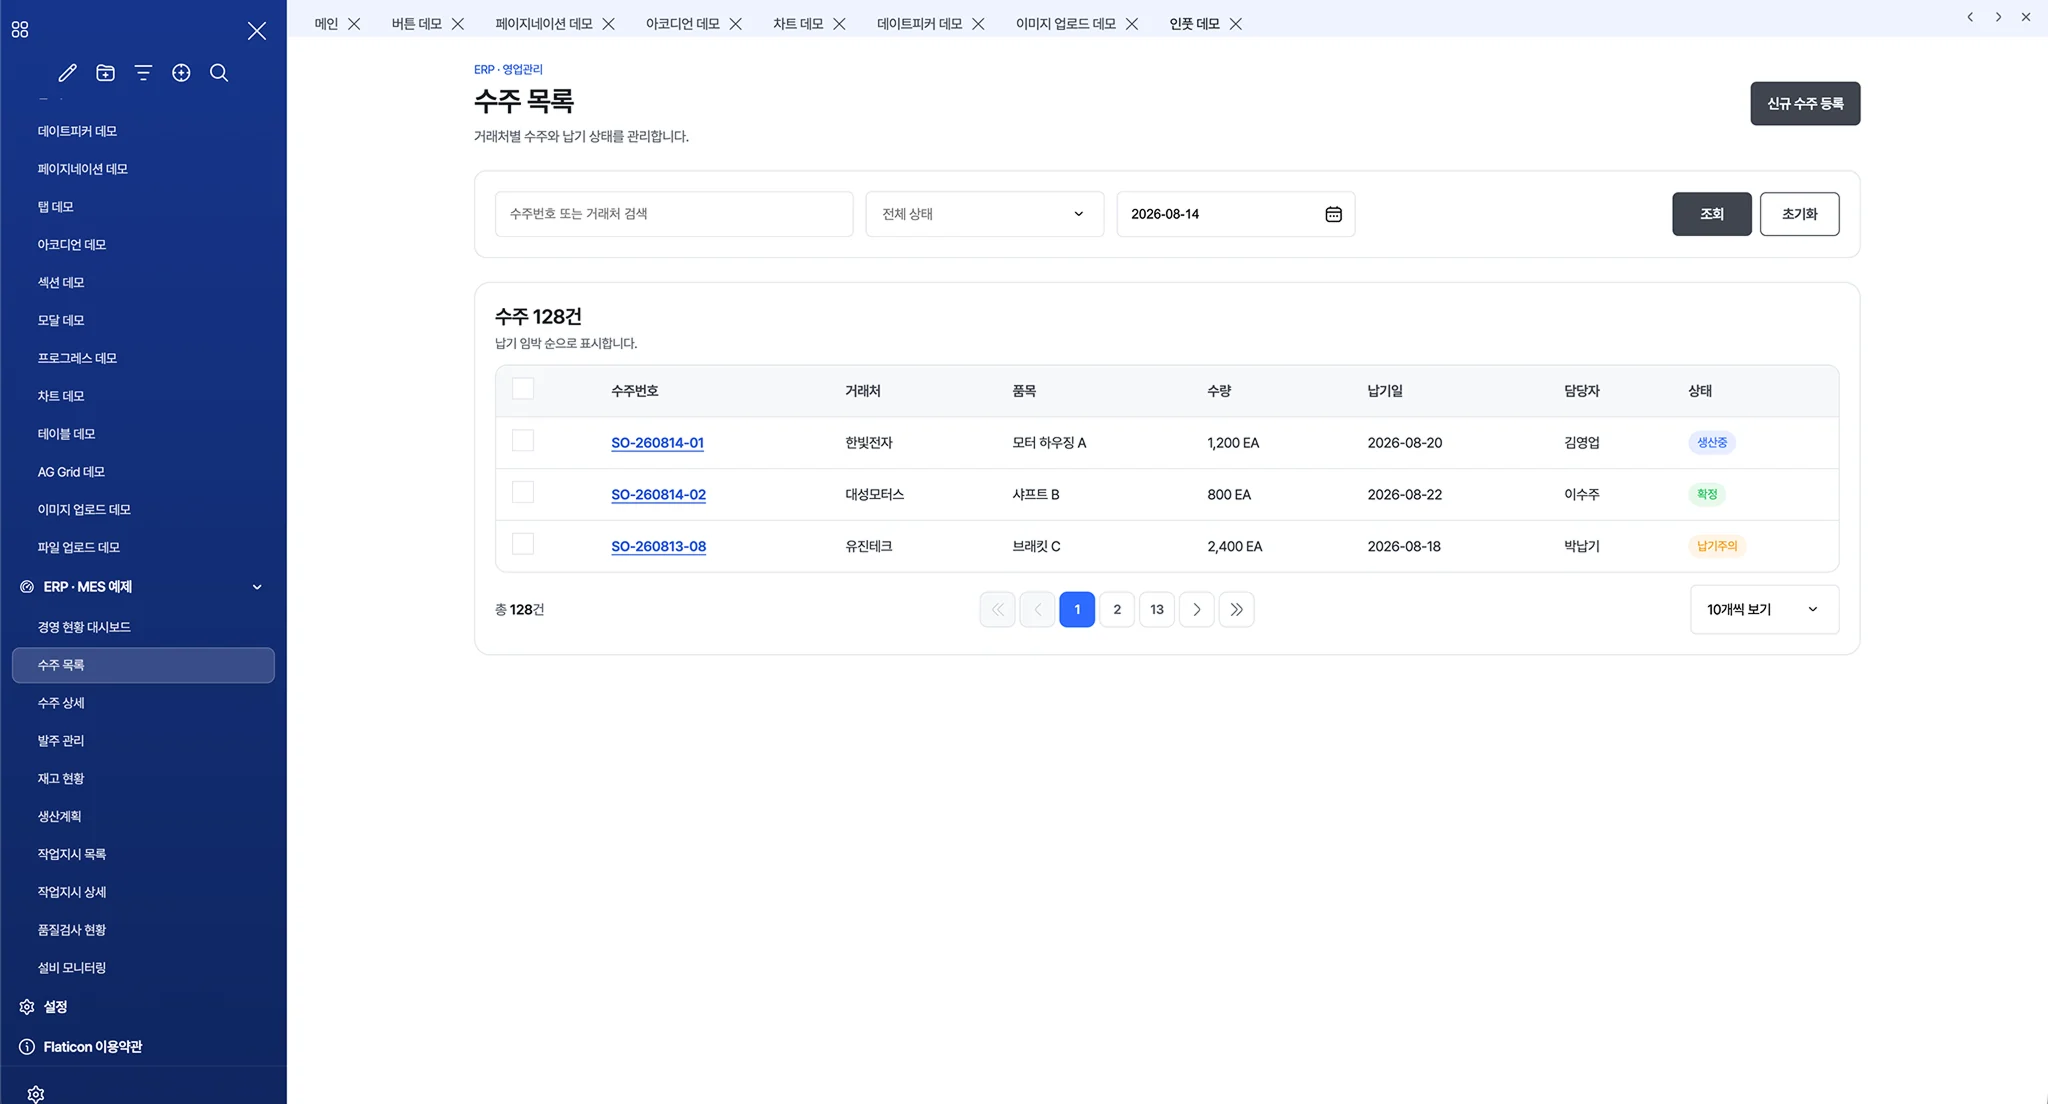Viewport: 2048px width, 1104px height.
Task: Close the 인풋 데모 tab
Action: coord(1236,24)
